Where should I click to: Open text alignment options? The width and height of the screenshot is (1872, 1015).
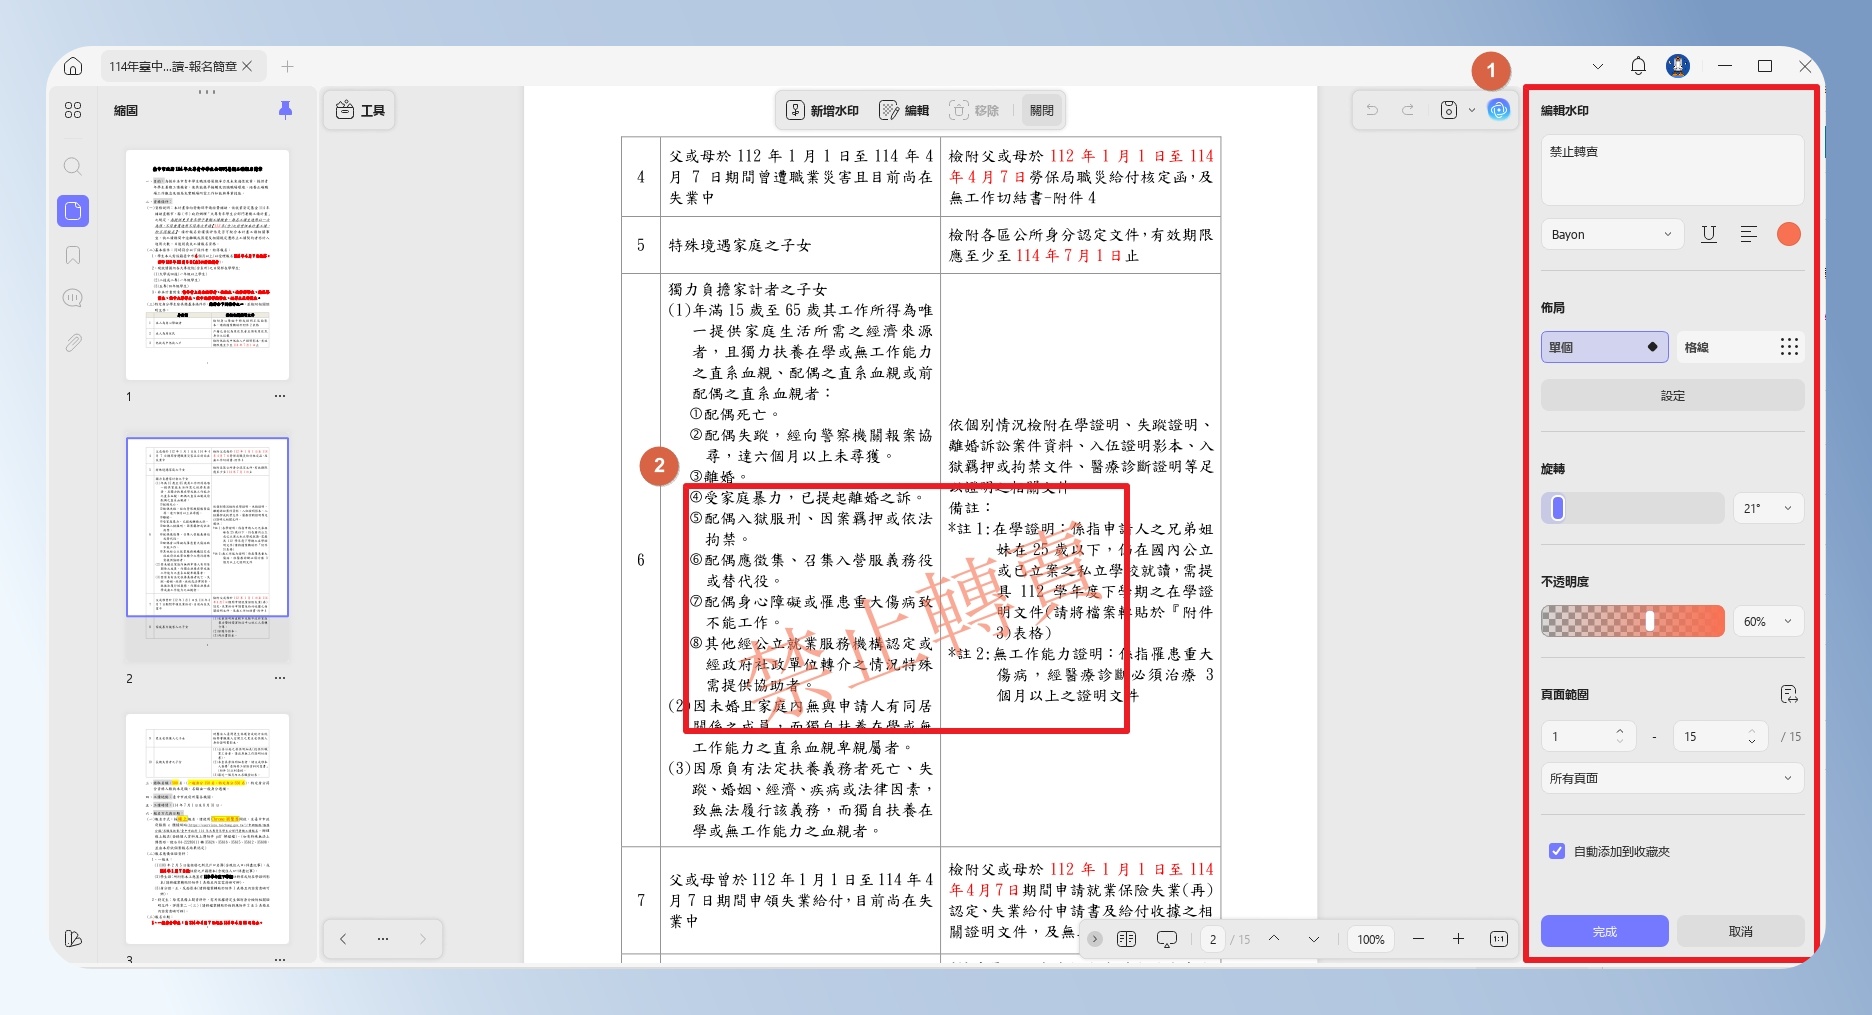point(1748,235)
